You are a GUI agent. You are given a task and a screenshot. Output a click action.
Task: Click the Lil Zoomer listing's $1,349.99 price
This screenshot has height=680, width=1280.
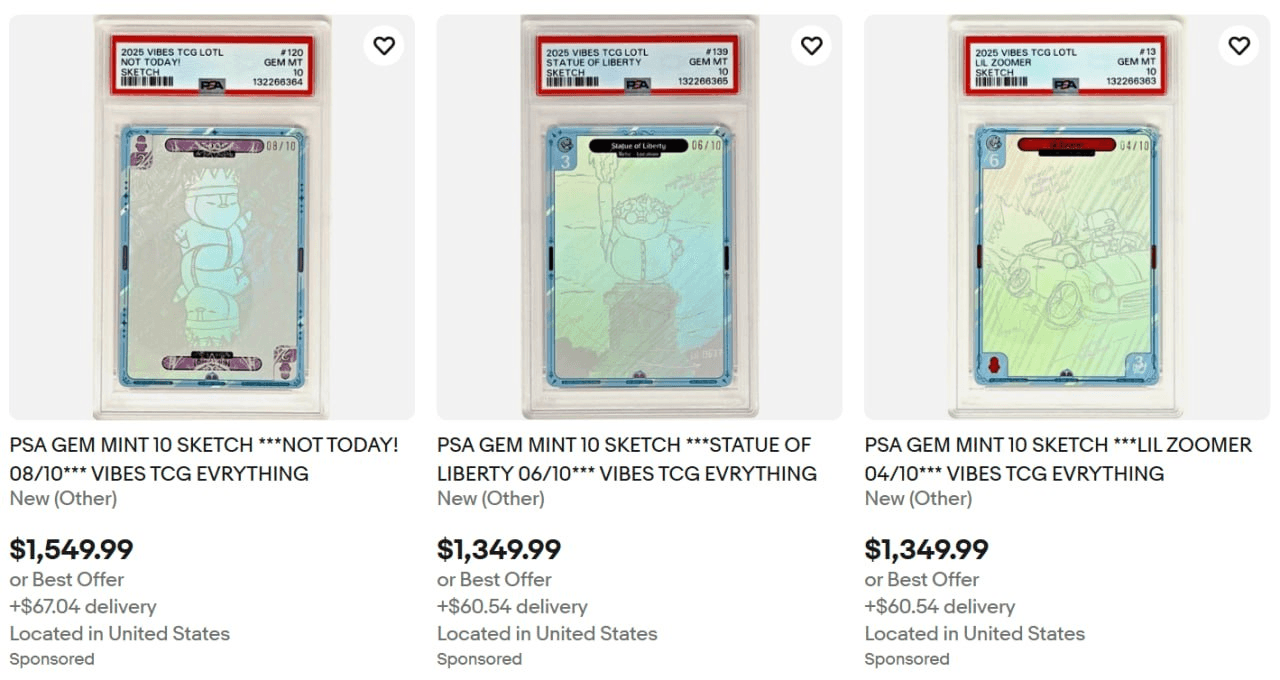[x=926, y=549]
